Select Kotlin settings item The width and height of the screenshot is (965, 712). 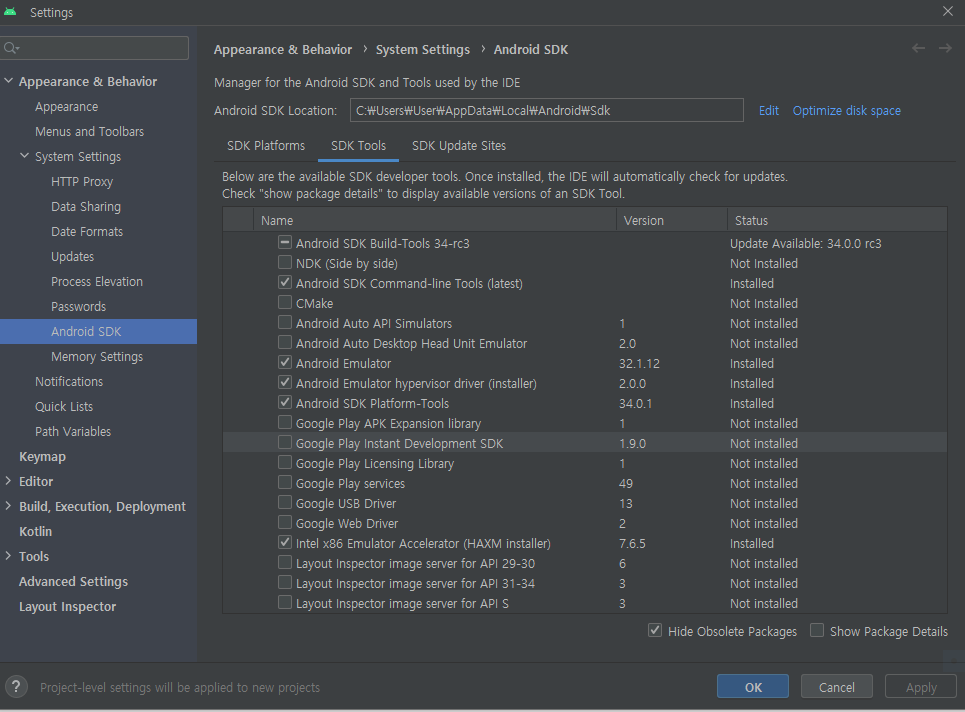(x=35, y=531)
